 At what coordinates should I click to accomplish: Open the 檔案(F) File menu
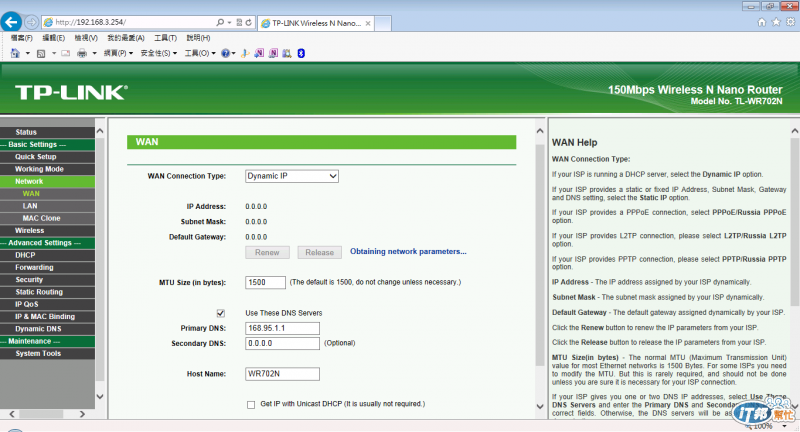tap(22, 38)
